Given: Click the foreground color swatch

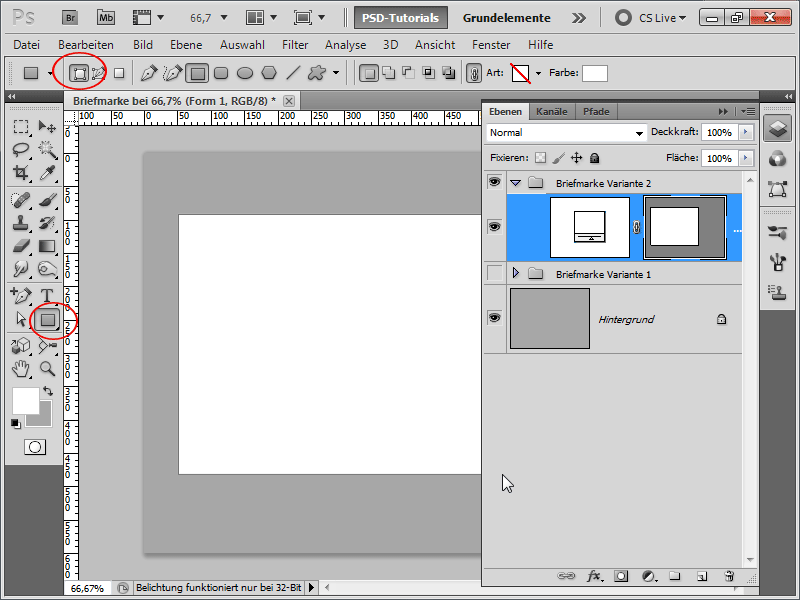Looking at the screenshot, I should click(x=26, y=401).
